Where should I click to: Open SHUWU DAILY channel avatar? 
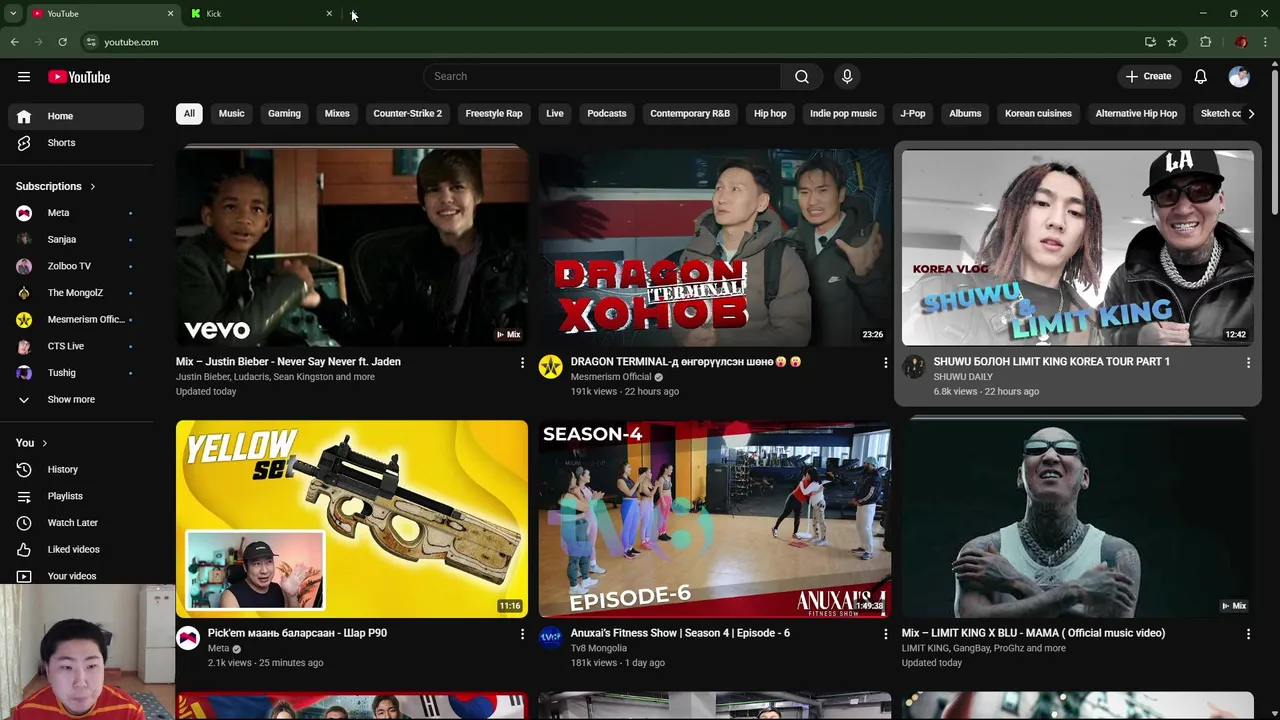914,367
